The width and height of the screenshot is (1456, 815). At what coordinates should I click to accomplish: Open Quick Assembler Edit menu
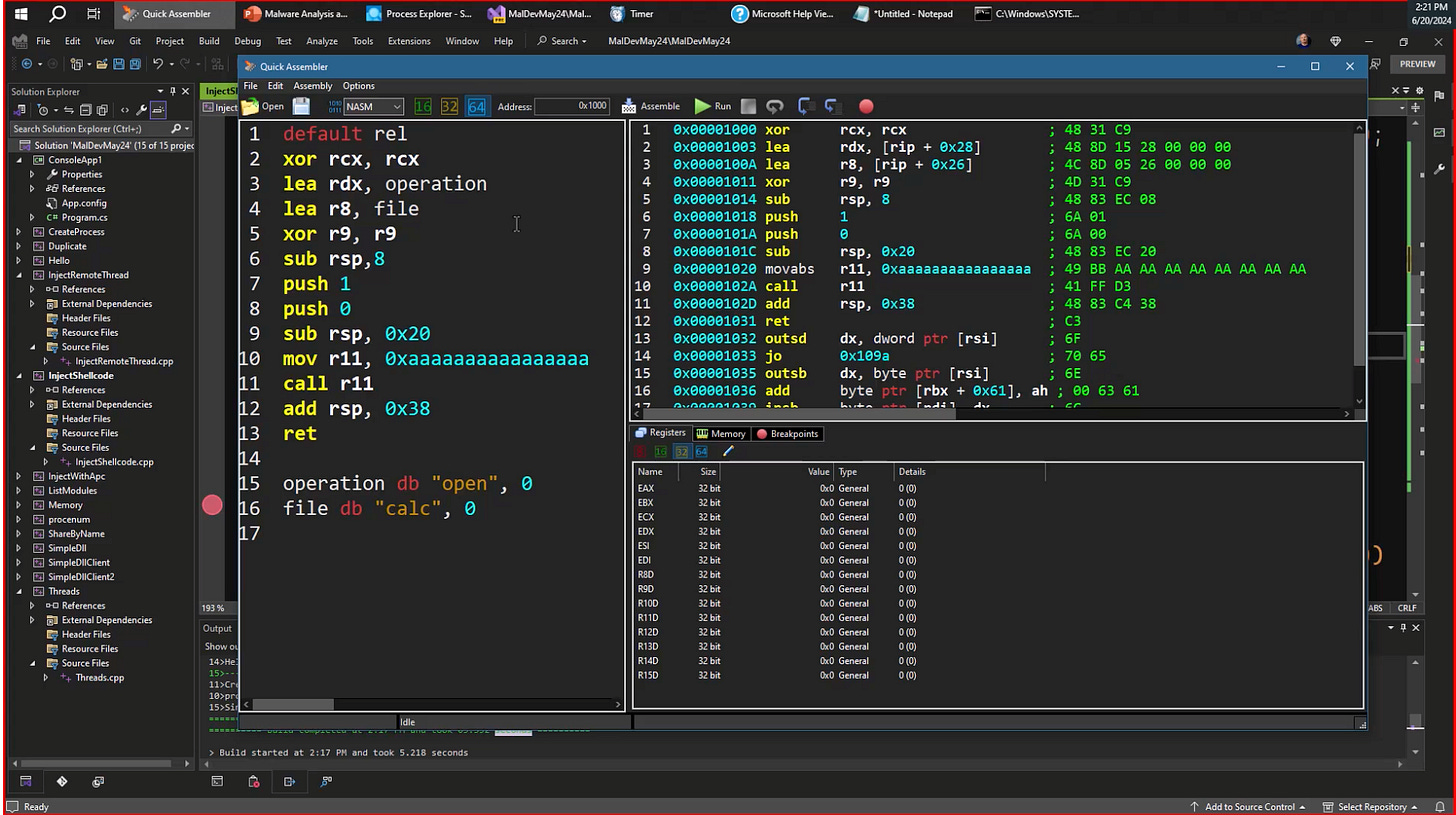click(x=275, y=86)
